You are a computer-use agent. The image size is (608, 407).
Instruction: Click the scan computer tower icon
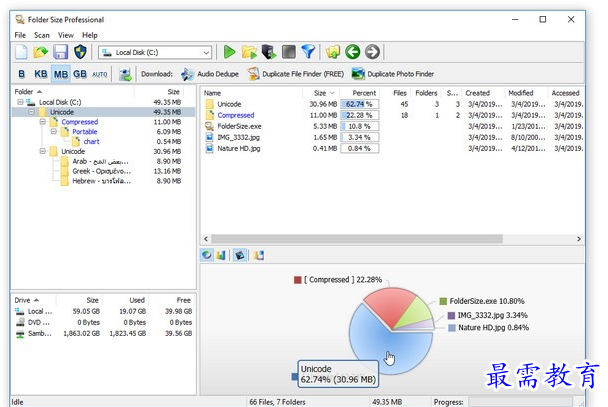point(269,52)
